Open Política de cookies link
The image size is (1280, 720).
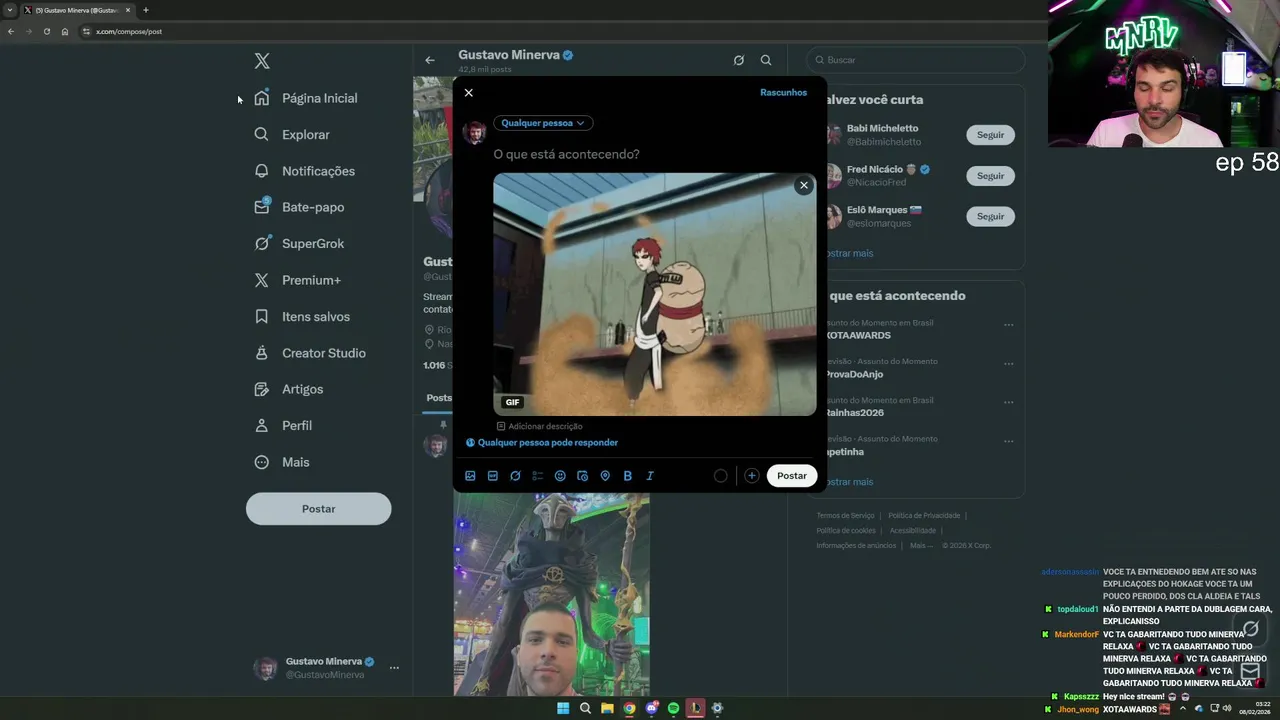[846, 531]
